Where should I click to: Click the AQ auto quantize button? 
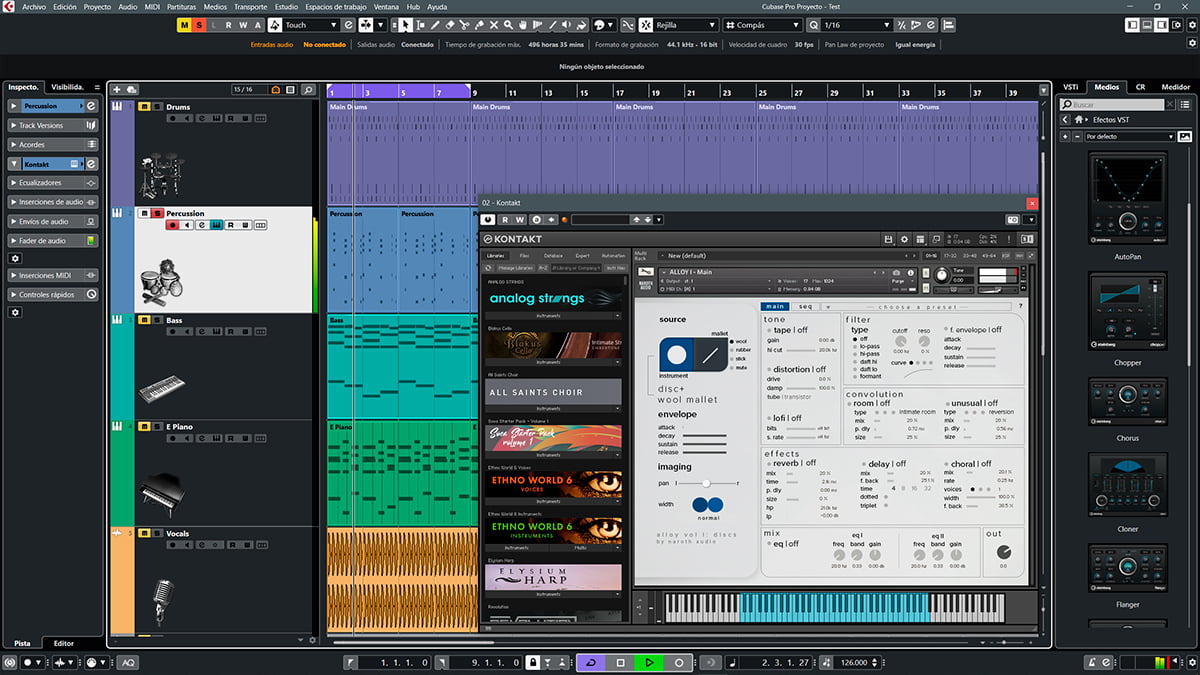128,662
